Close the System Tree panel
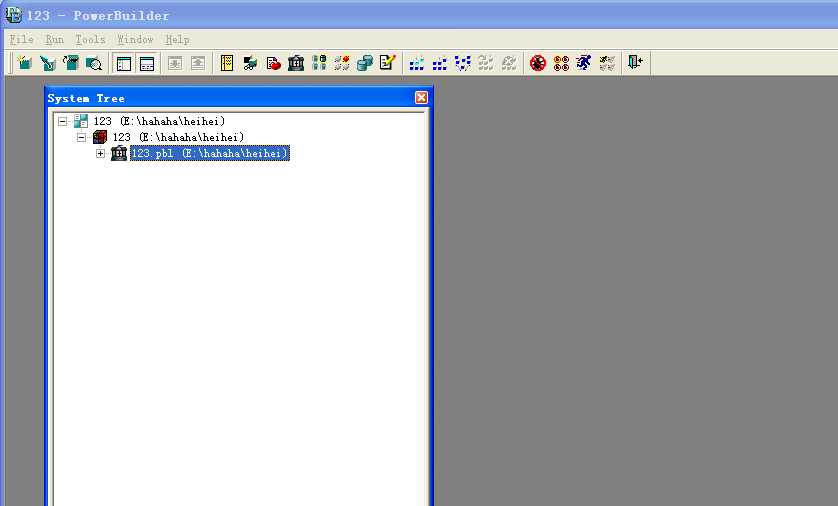This screenshot has height=506, width=838. click(421, 97)
